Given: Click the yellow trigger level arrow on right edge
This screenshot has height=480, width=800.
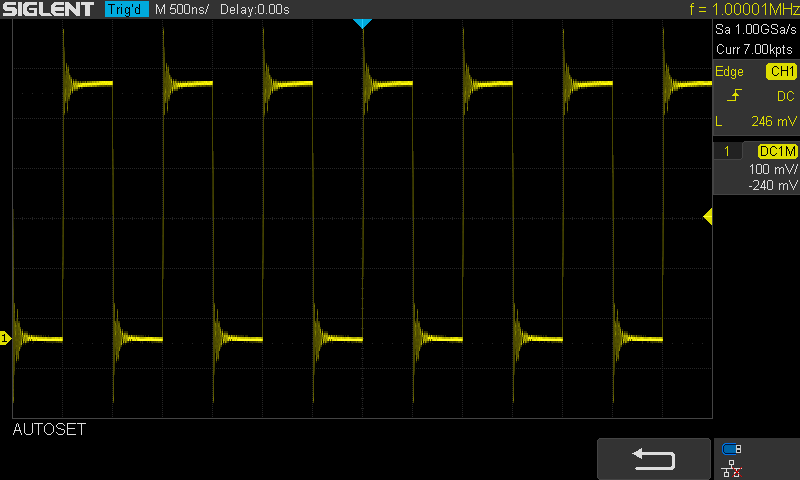Looking at the screenshot, I should (x=707, y=217).
